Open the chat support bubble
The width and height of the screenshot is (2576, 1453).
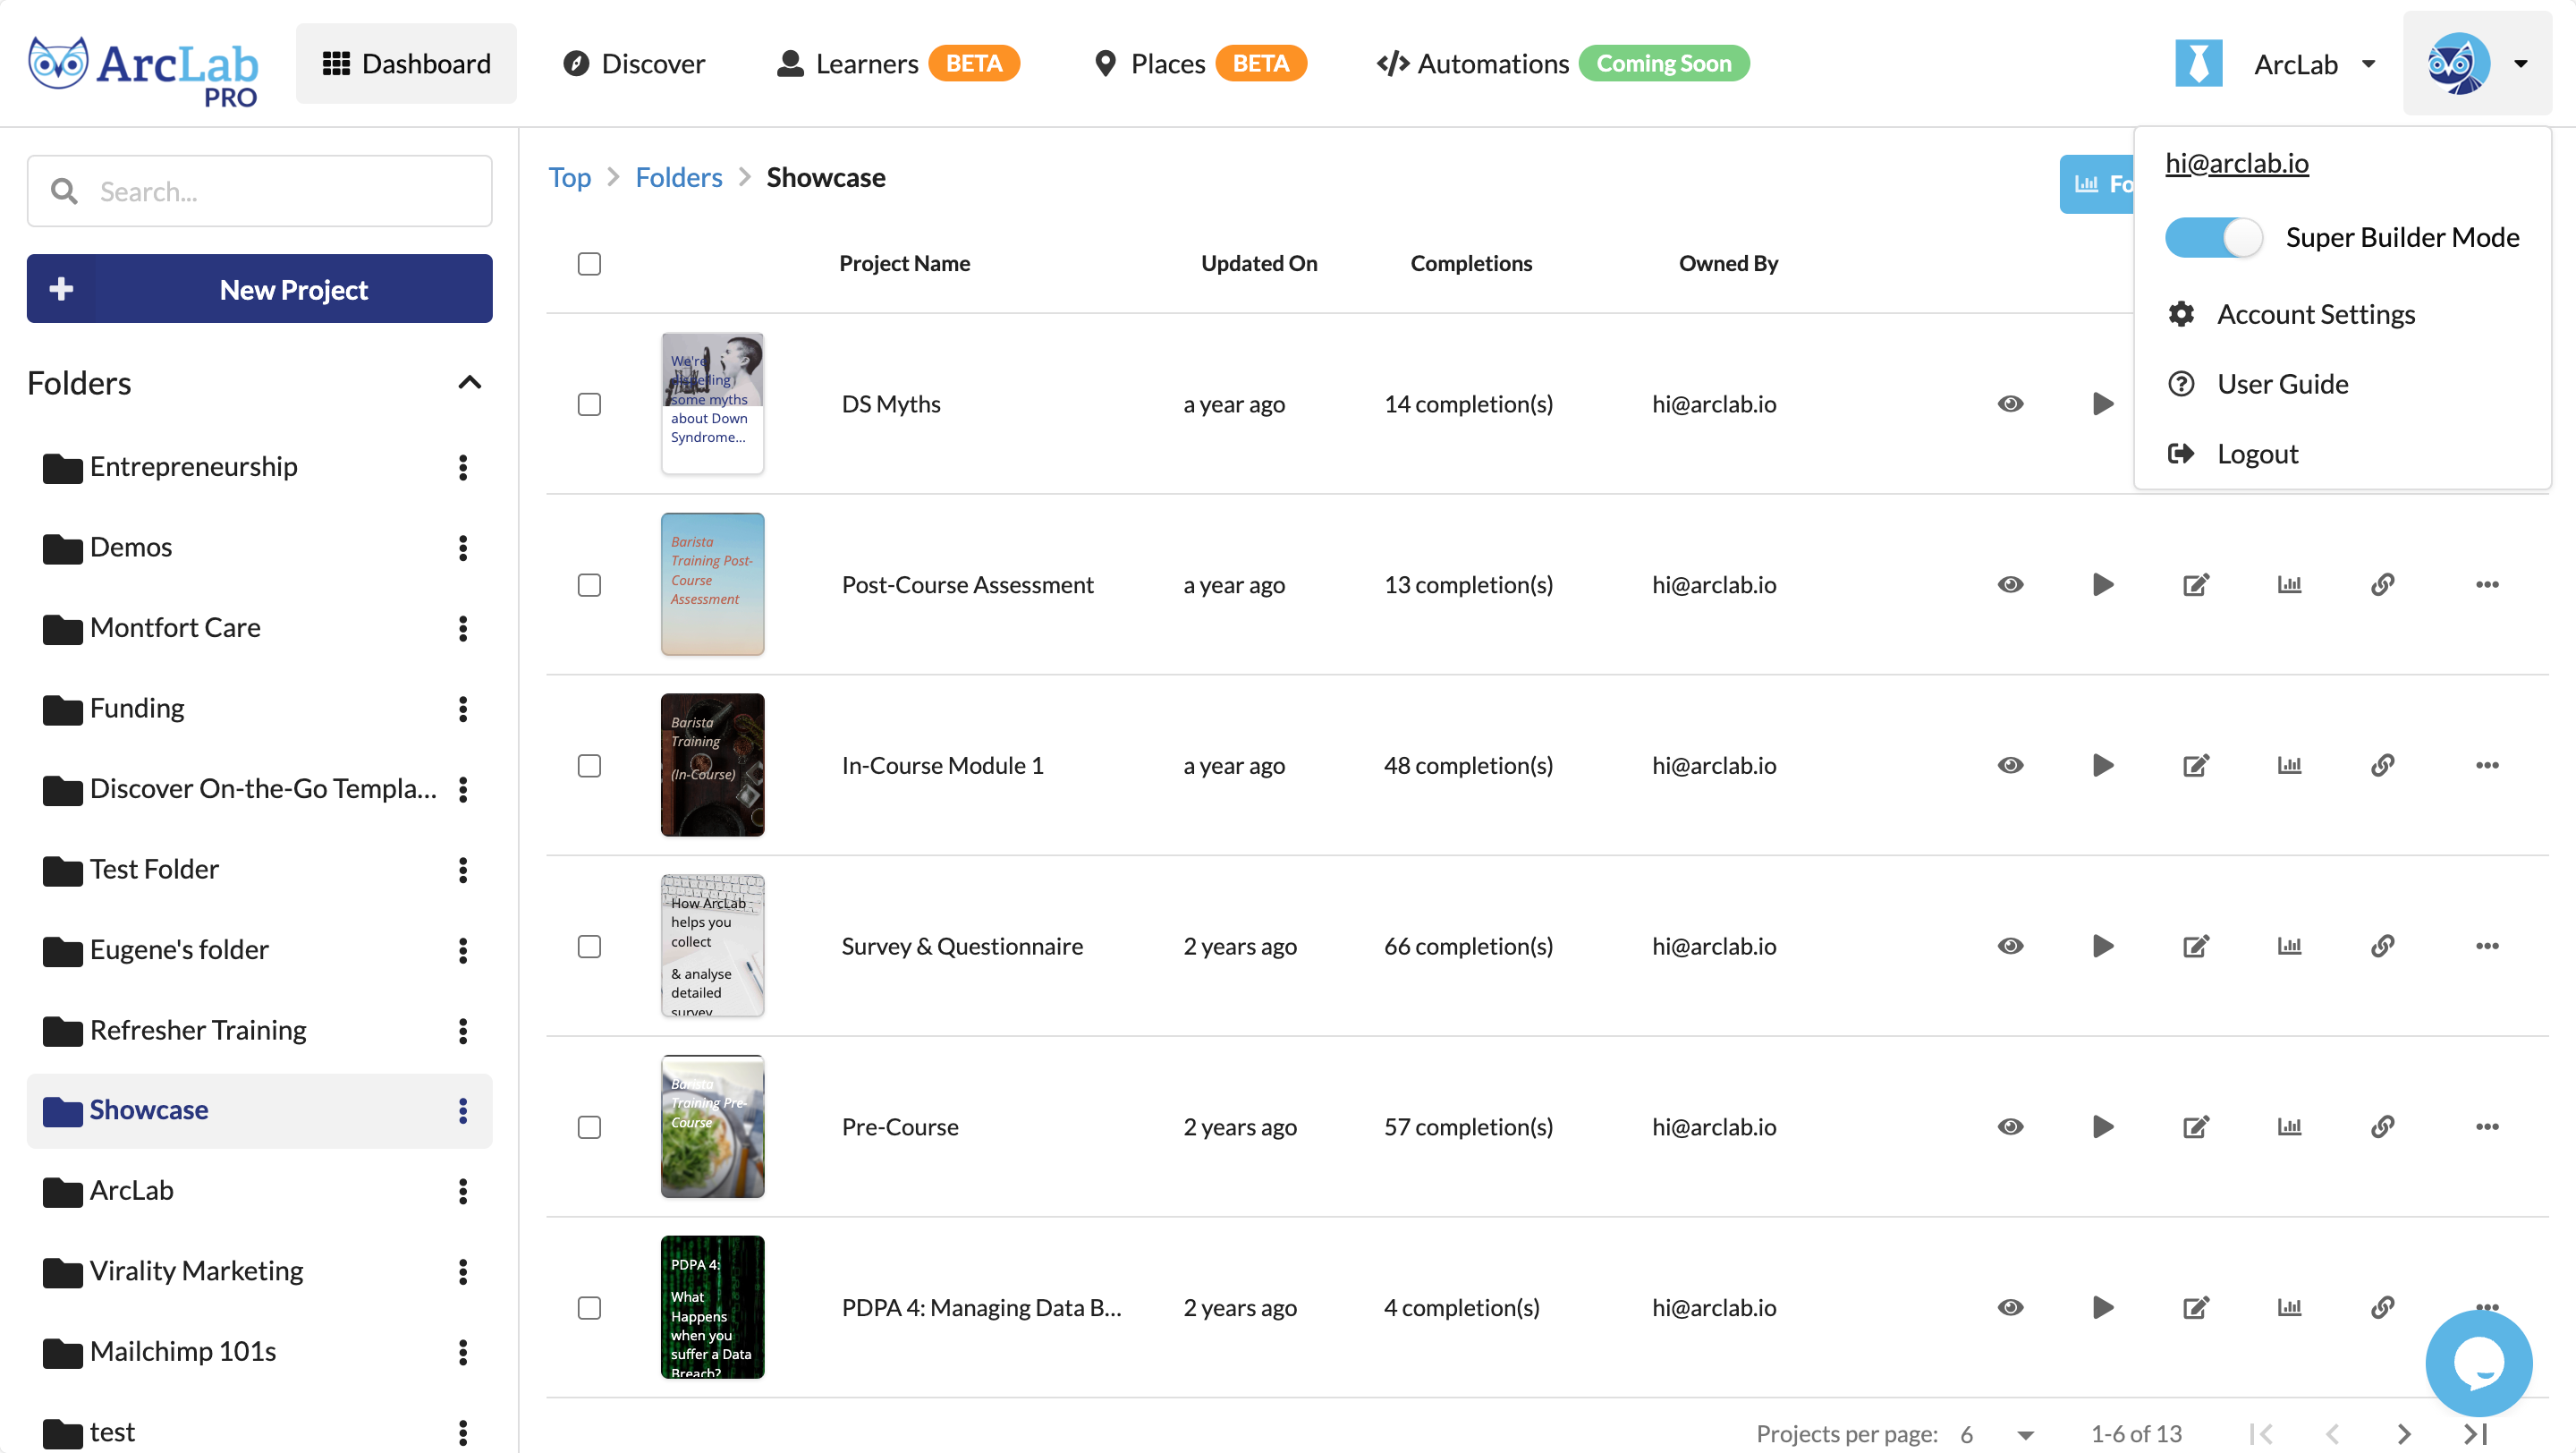(x=2478, y=1363)
